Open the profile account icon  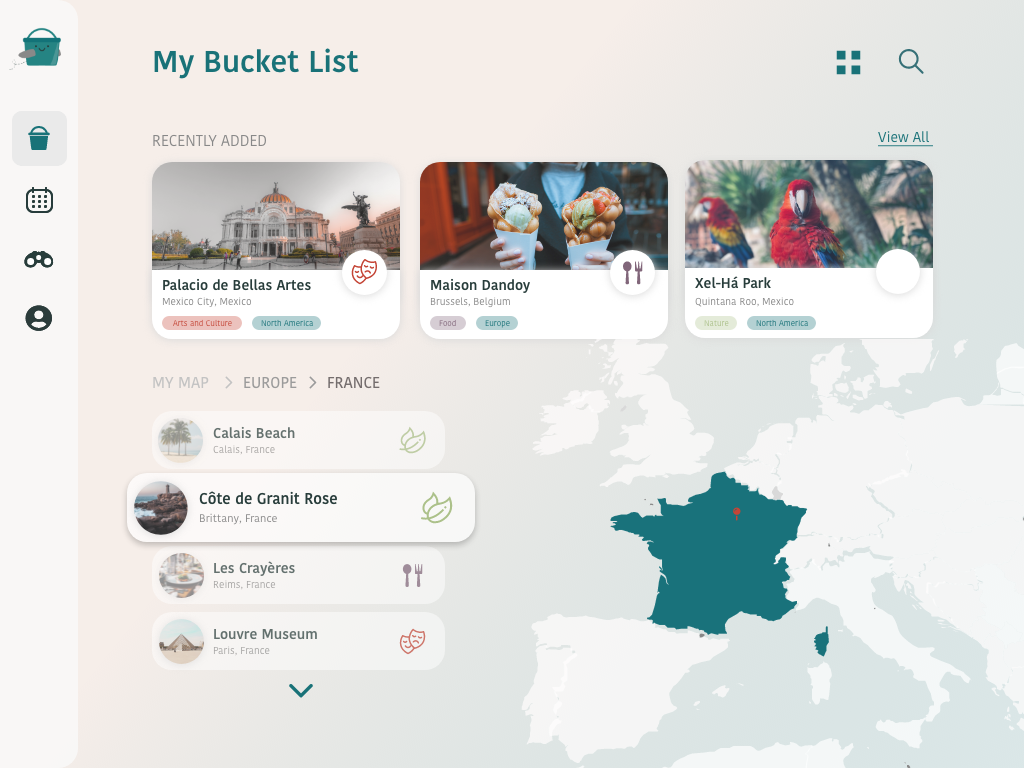pyautogui.click(x=39, y=318)
